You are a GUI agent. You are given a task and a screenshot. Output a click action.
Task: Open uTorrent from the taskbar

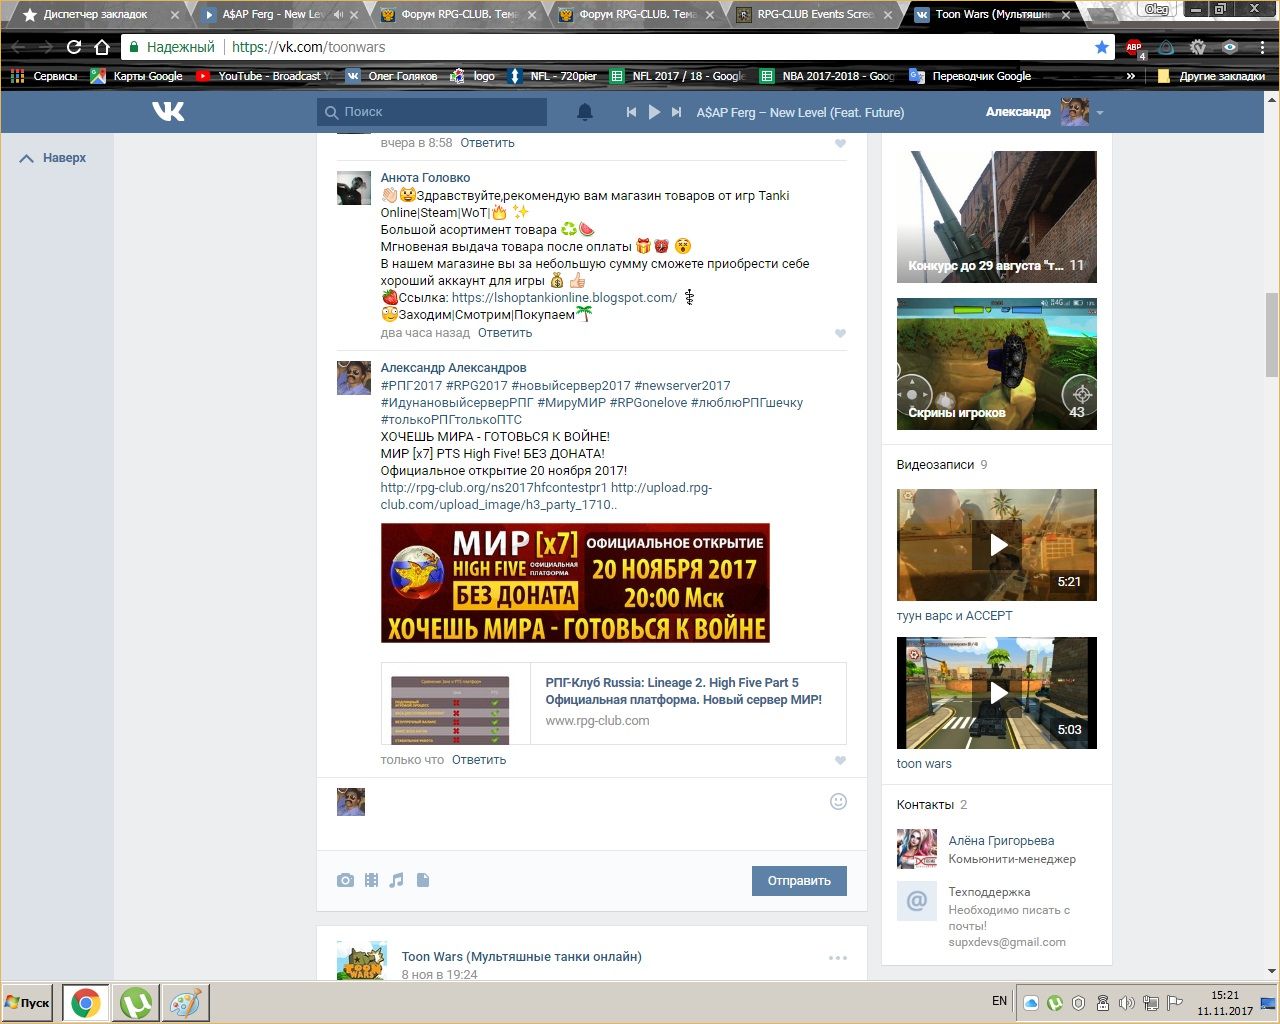pyautogui.click(x=136, y=1002)
